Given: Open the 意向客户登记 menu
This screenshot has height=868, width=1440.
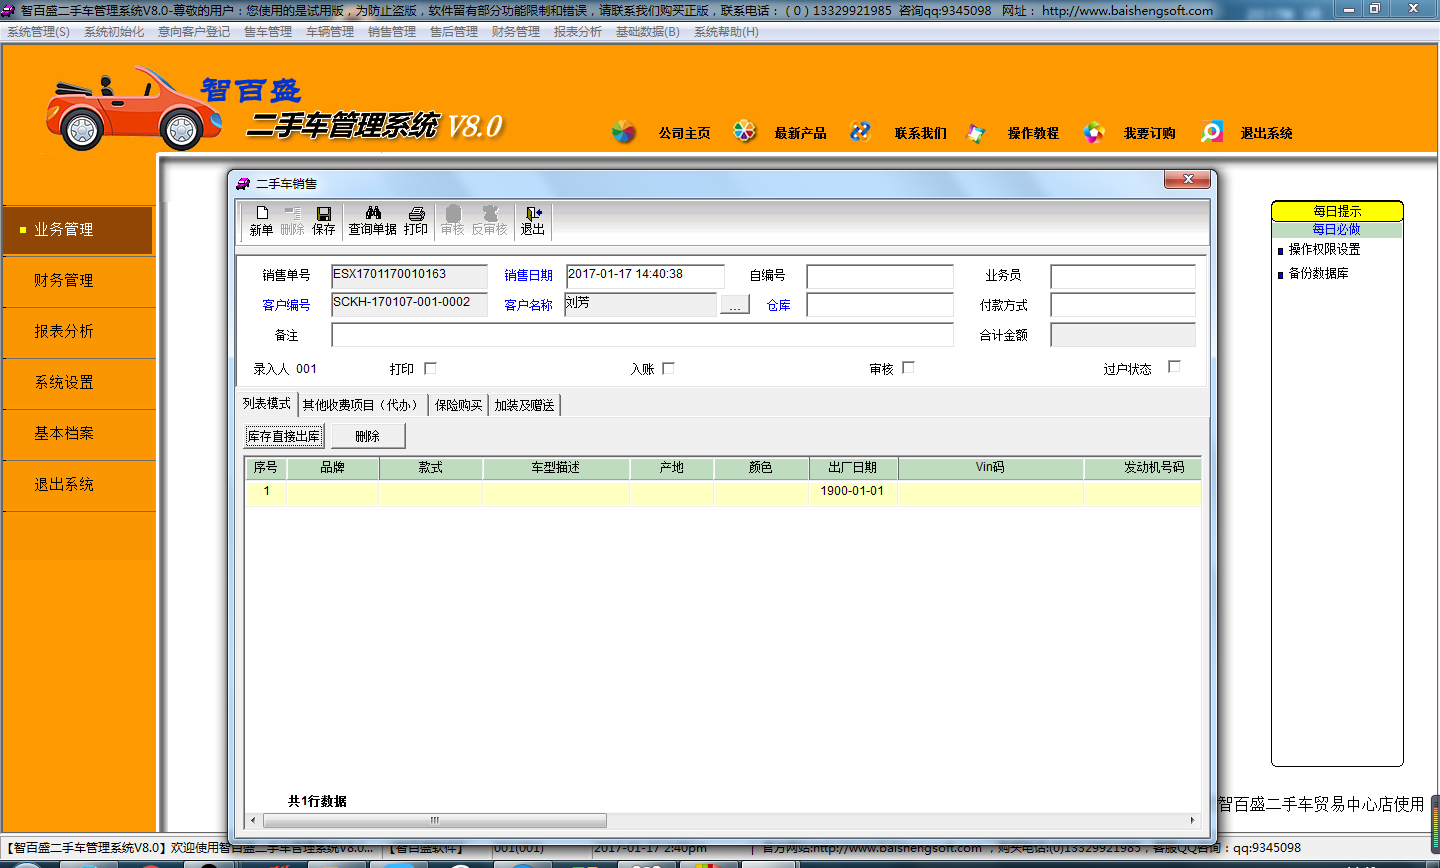Looking at the screenshot, I should point(194,32).
